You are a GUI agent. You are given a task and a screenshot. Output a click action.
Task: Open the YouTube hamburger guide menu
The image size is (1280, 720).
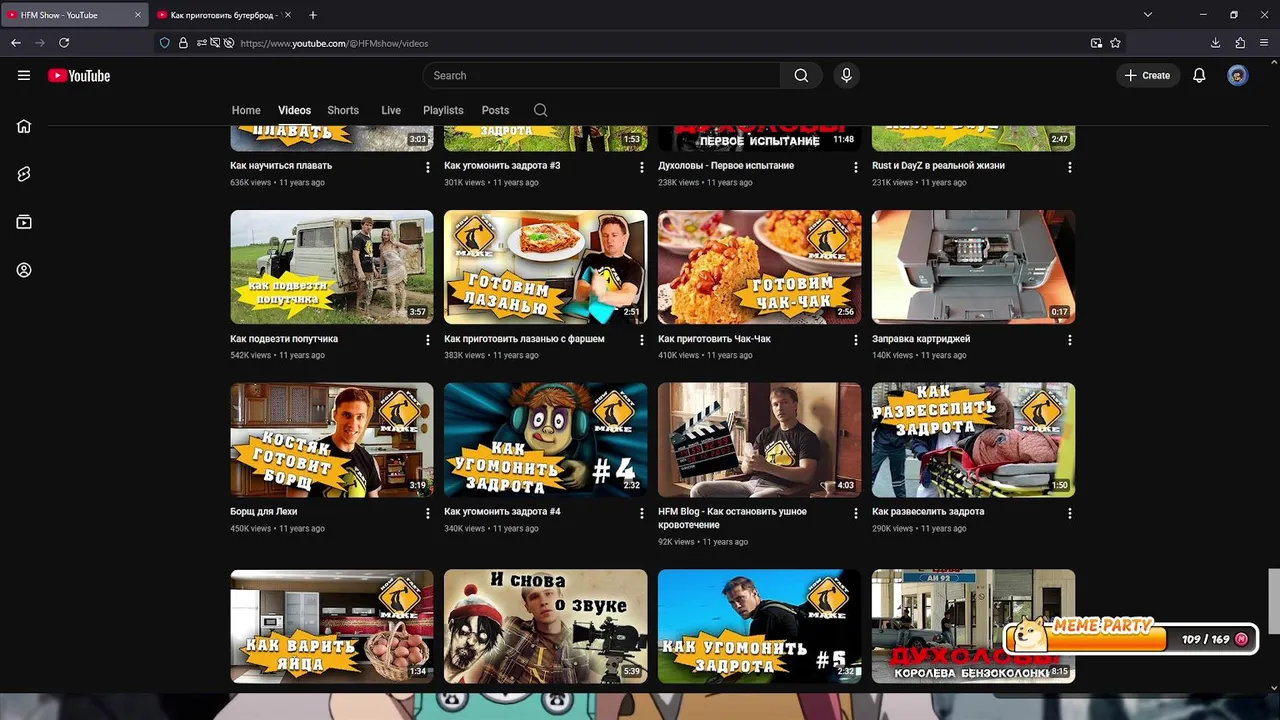pyautogui.click(x=24, y=75)
